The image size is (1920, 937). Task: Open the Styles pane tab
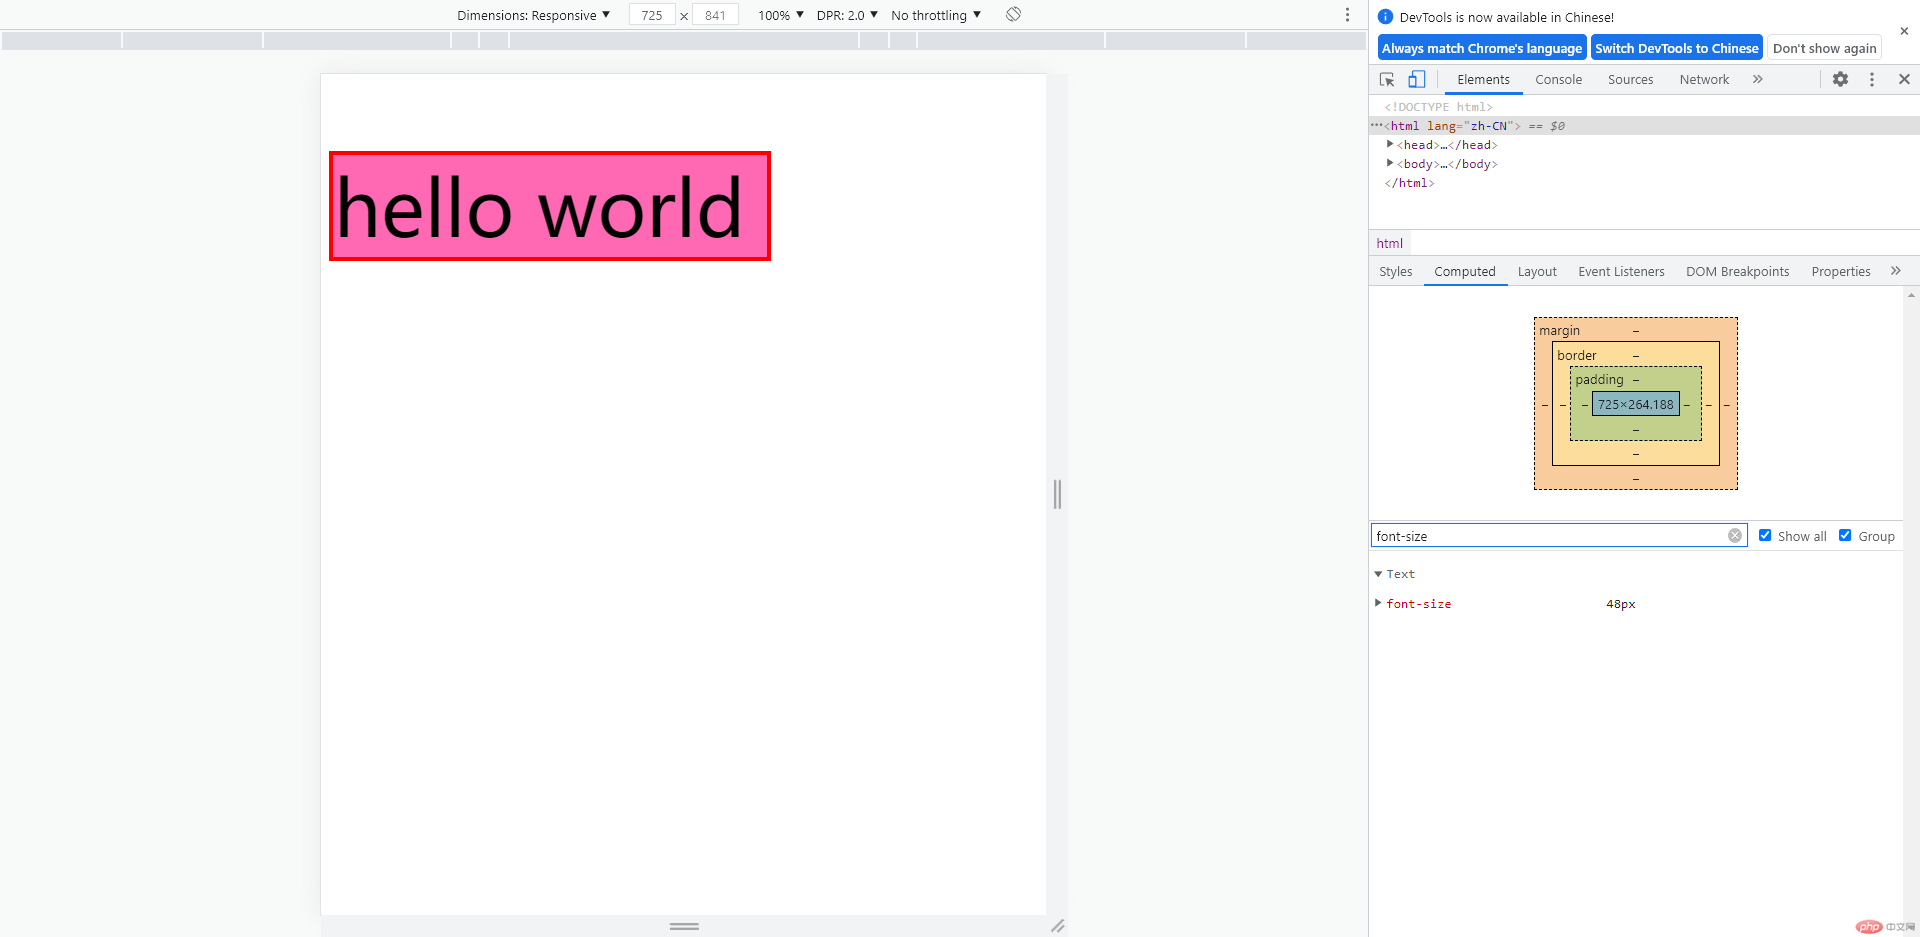coord(1395,271)
